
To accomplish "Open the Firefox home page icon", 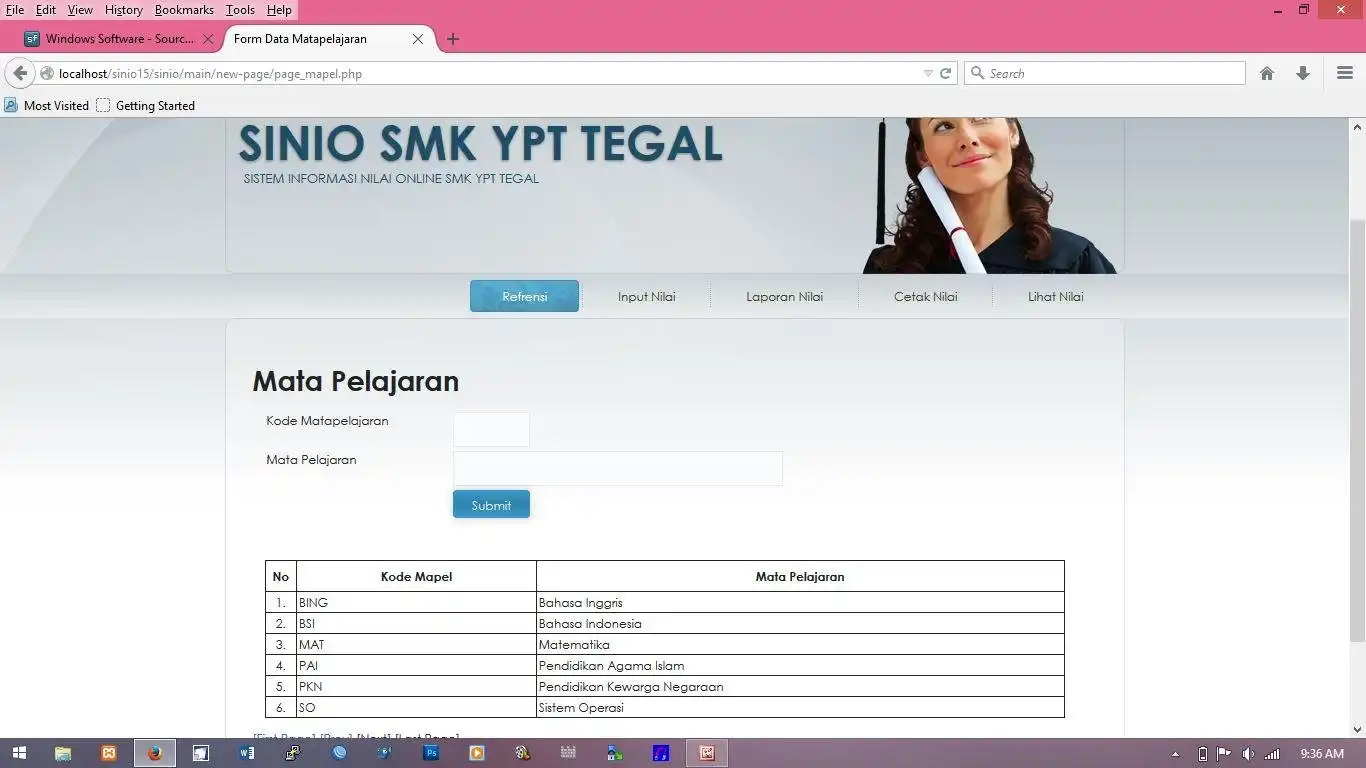I will [1267, 73].
